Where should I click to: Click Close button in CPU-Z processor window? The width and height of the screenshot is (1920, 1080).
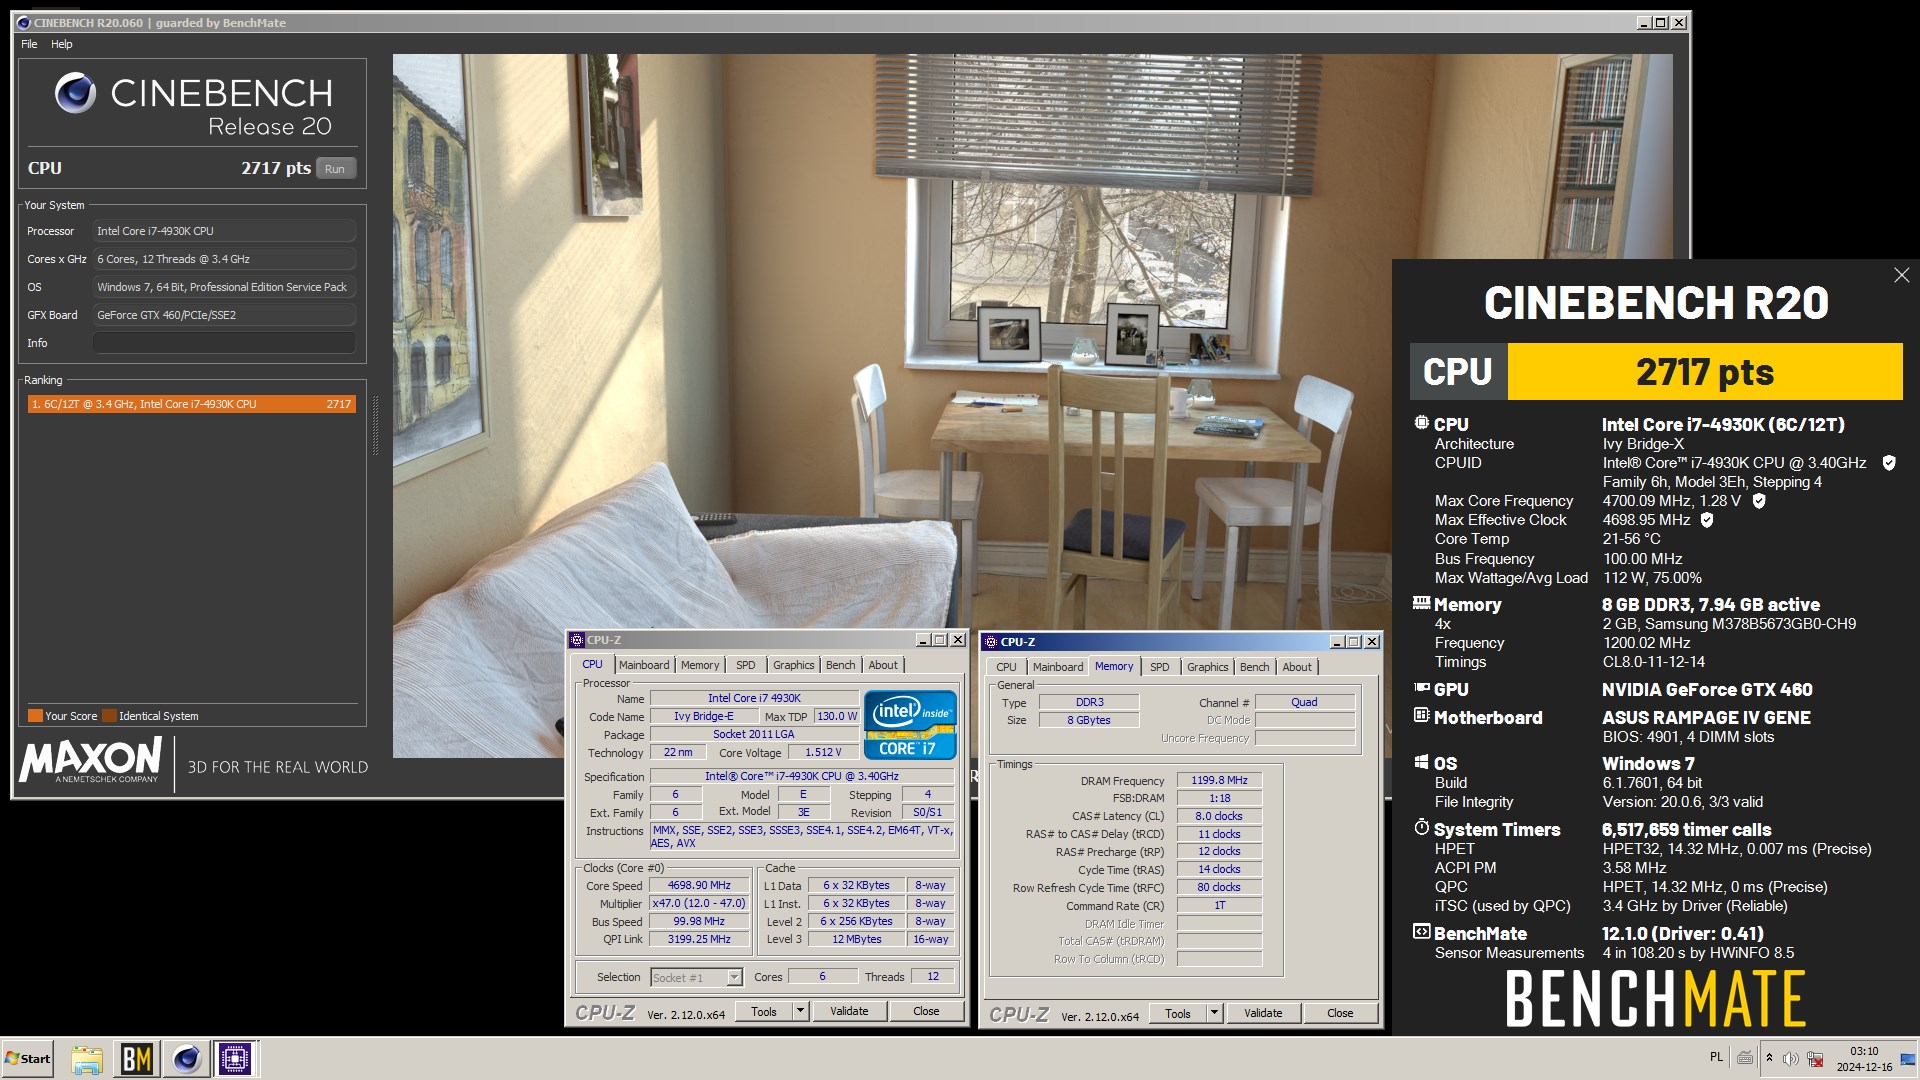click(x=926, y=1011)
